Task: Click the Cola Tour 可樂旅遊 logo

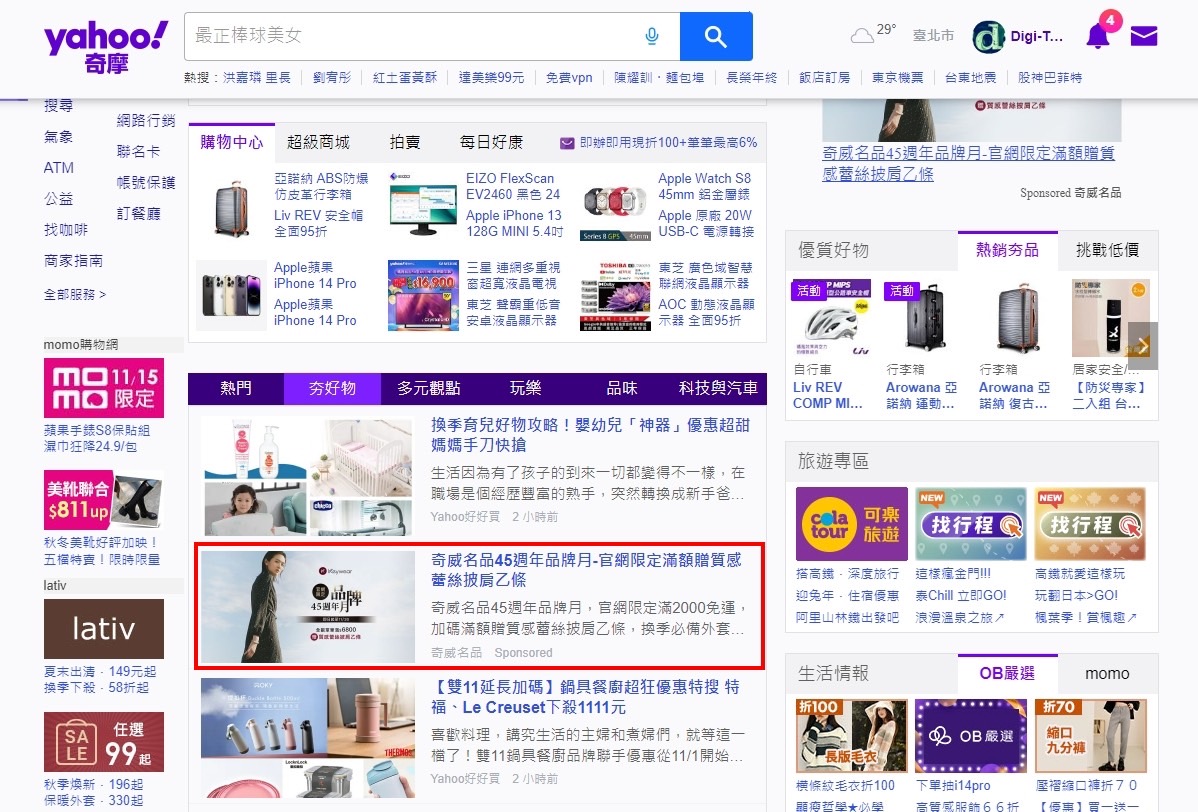Action: pos(851,524)
